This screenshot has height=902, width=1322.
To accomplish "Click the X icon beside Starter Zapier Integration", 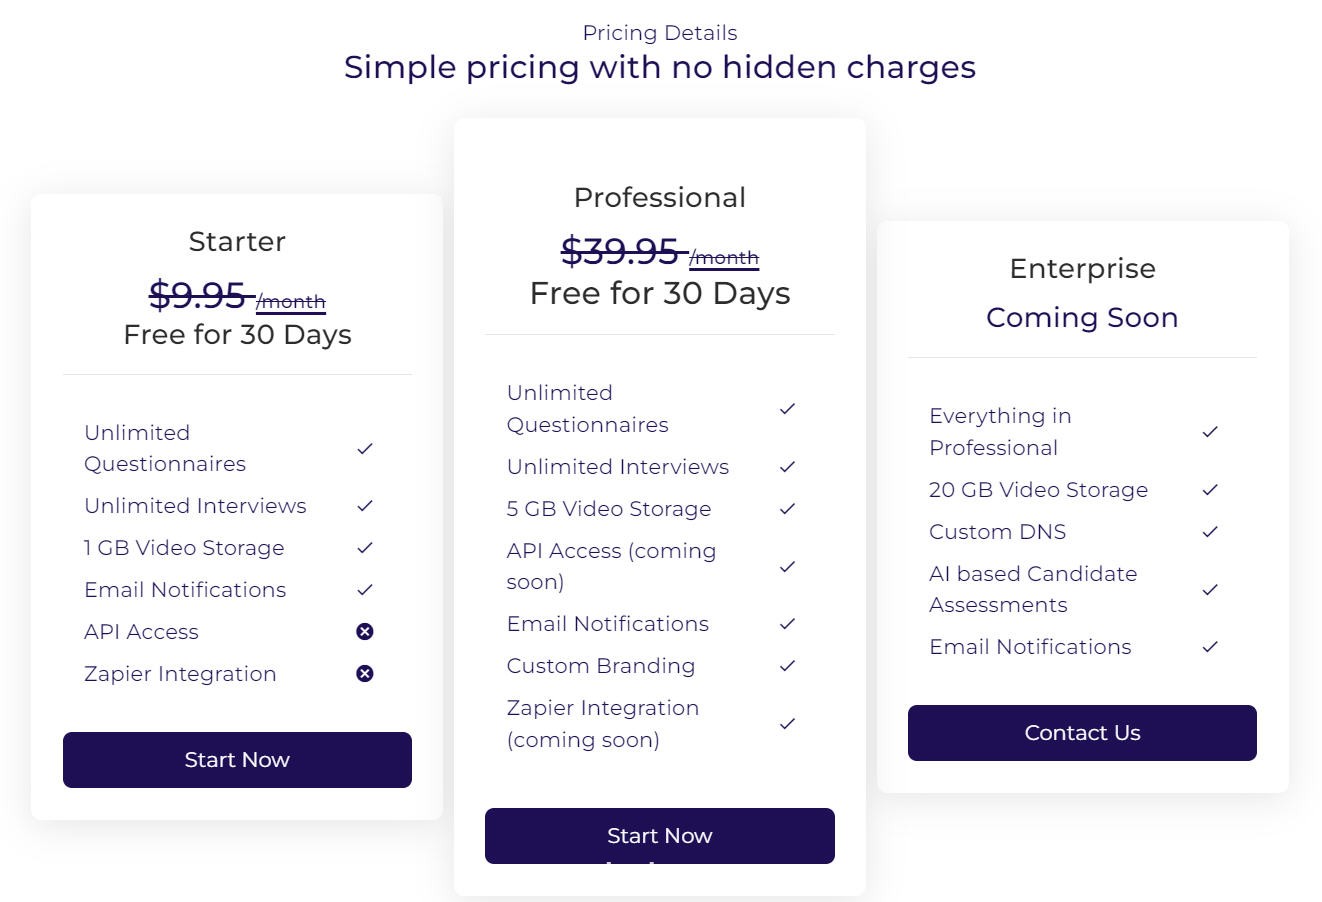I will point(365,674).
